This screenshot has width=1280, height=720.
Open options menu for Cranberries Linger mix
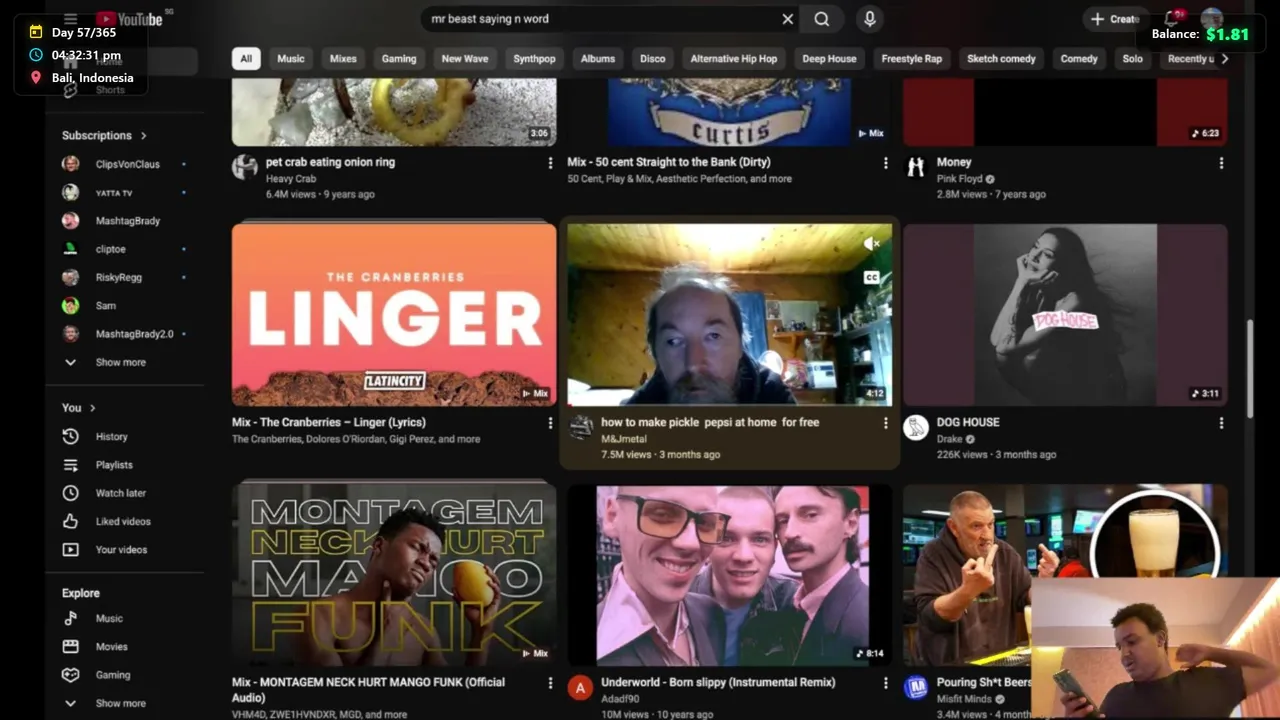(x=549, y=423)
